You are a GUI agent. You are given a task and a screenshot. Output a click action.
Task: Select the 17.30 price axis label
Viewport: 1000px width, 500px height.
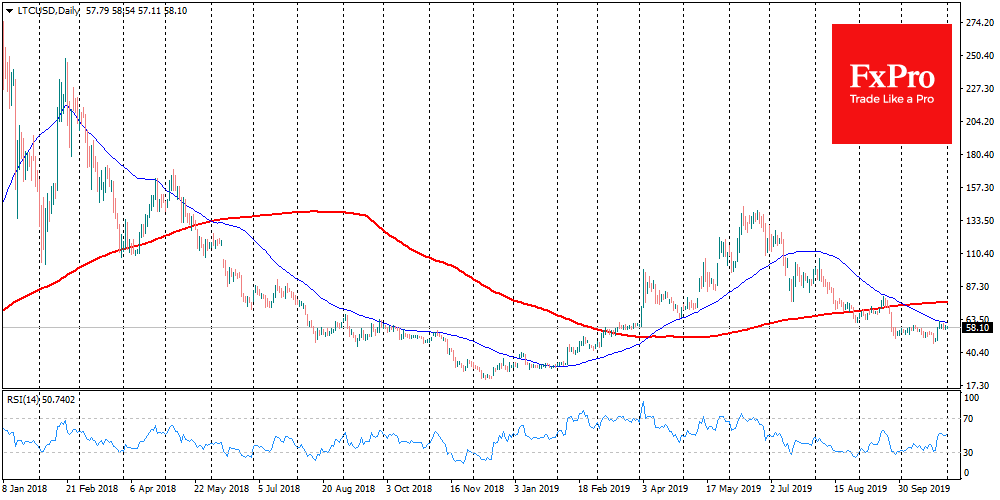pos(976,386)
